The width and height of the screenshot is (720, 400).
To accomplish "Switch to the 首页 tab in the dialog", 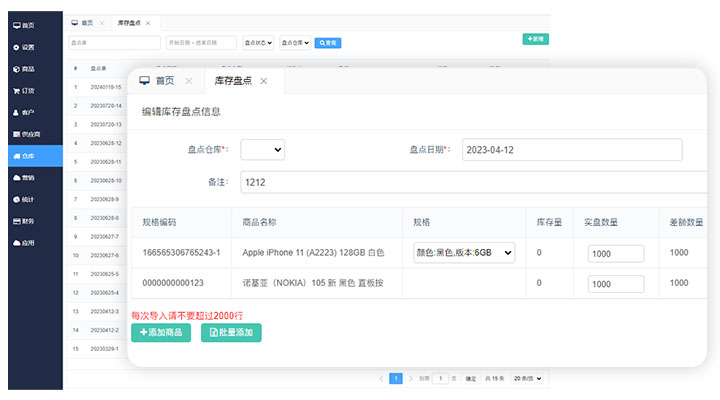I will pyautogui.click(x=165, y=80).
